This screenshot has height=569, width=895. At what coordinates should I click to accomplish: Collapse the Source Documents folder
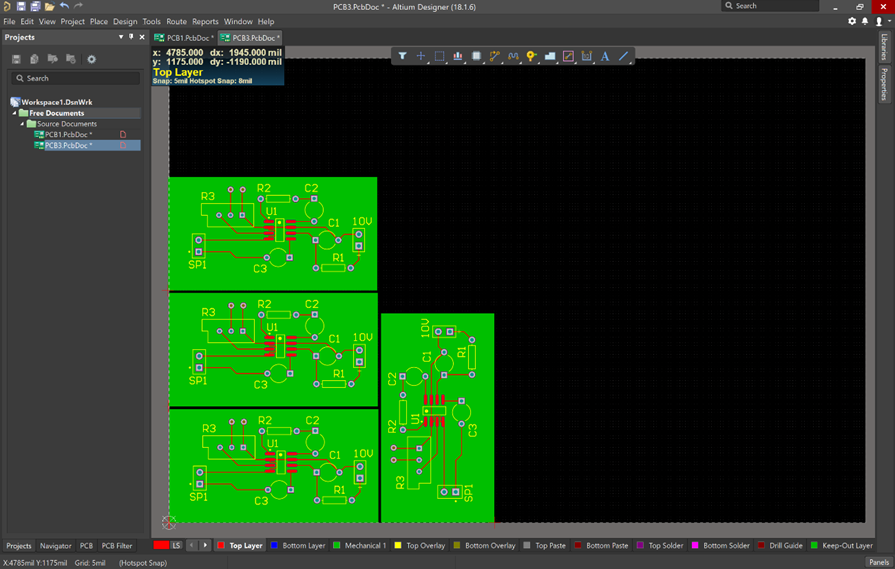click(x=23, y=124)
